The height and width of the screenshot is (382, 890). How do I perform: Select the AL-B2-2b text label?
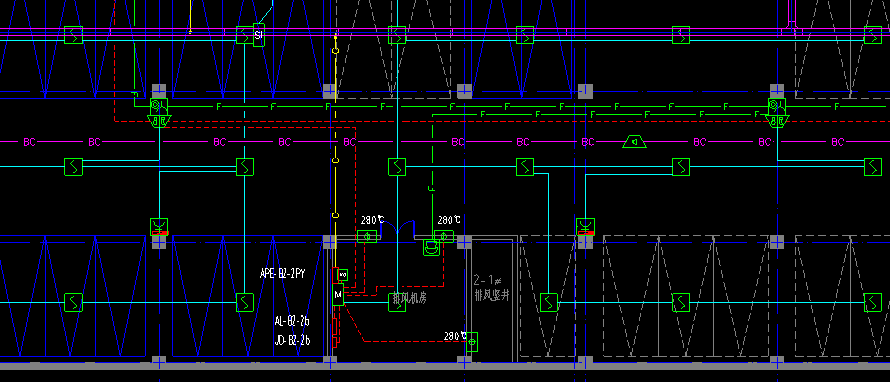(x=292, y=321)
